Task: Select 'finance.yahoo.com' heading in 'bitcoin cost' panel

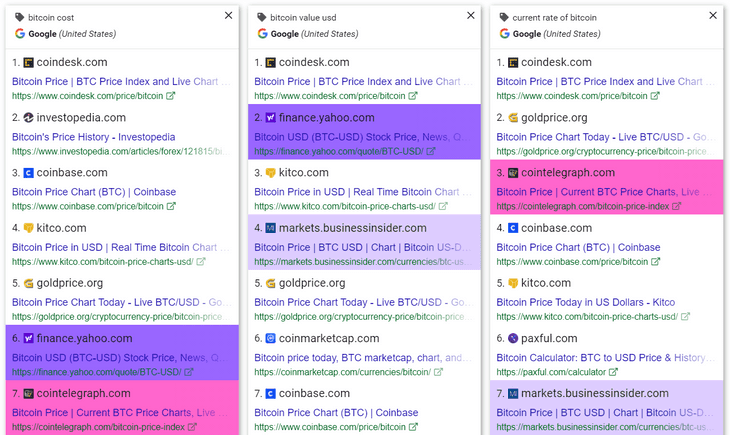Action: pos(84,338)
